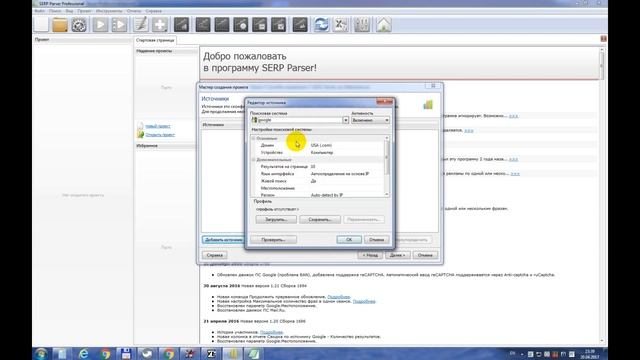Click the chart icon with a calendar
Image resolution: width=640 pixels, height=360 pixels.
click(260, 25)
